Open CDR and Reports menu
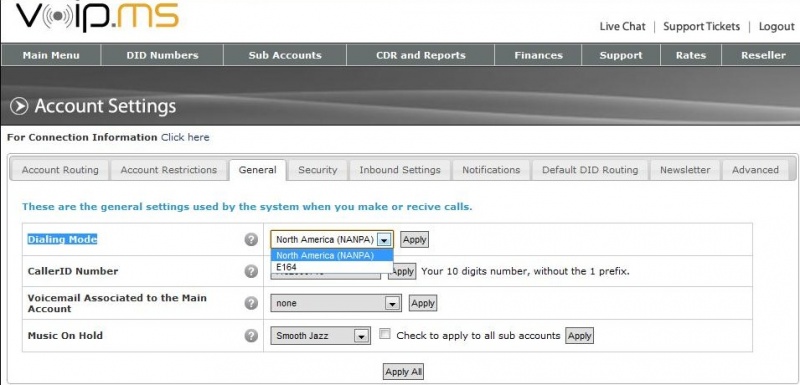800x385 pixels. (x=420, y=55)
